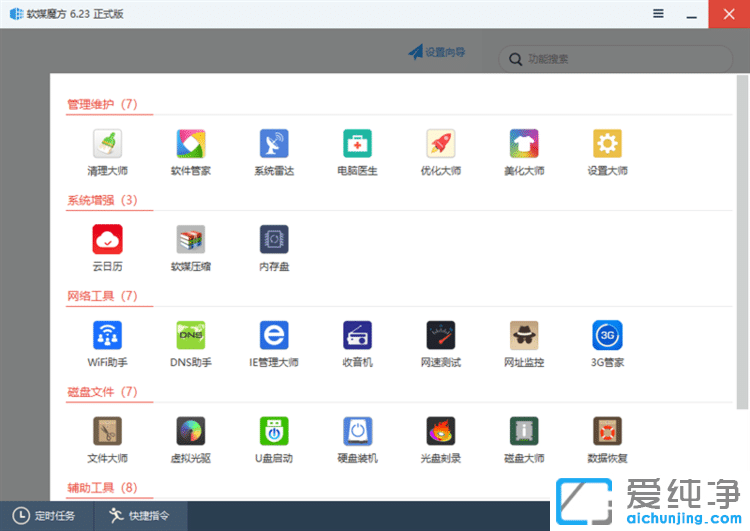
Task: Click 设置向导 setup wizard link
Action: (x=436, y=52)
